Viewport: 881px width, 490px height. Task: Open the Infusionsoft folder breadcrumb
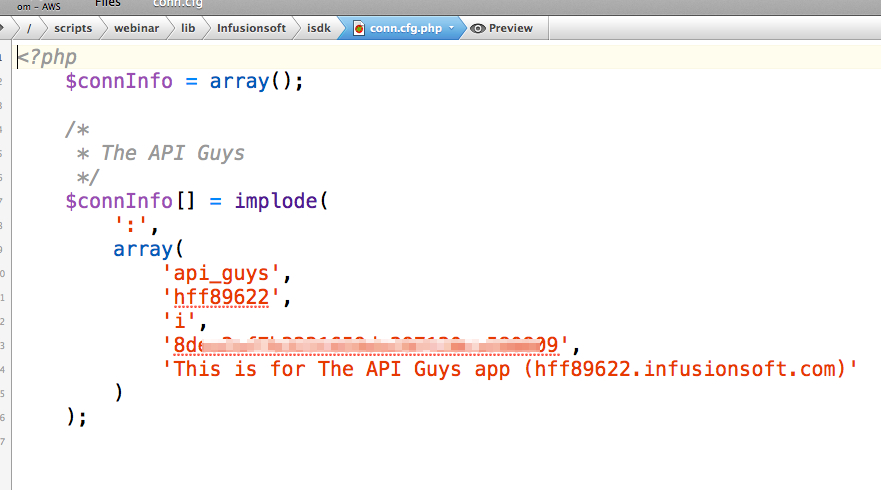click(251, 28)
